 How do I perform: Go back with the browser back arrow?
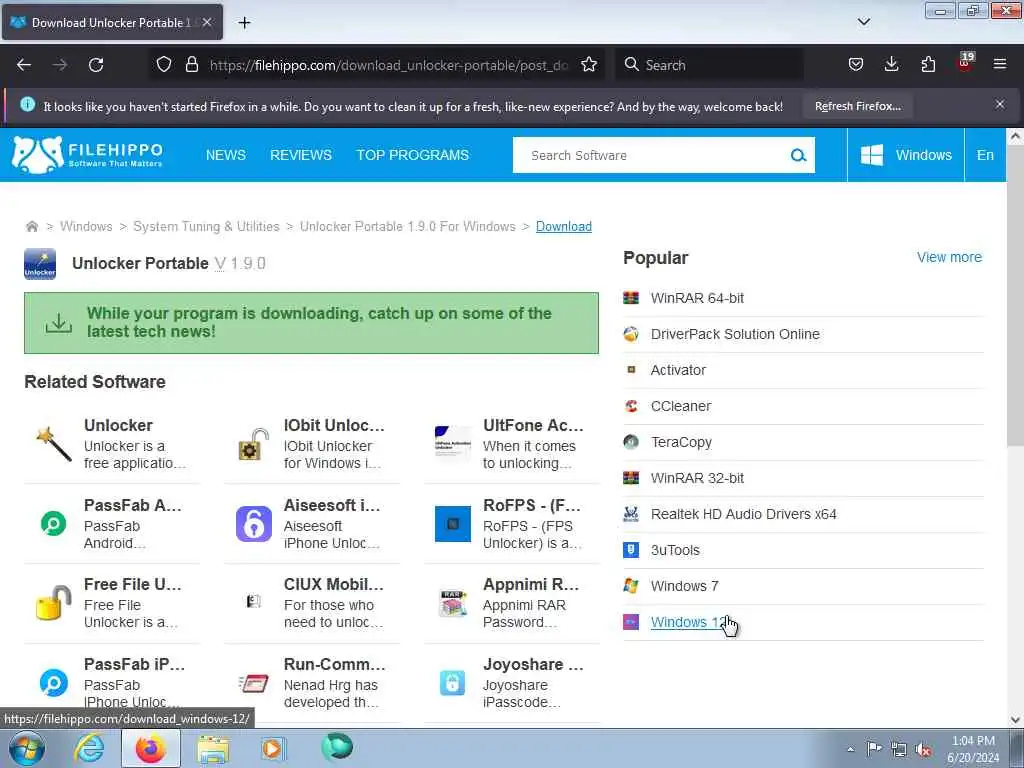point(24,65)
